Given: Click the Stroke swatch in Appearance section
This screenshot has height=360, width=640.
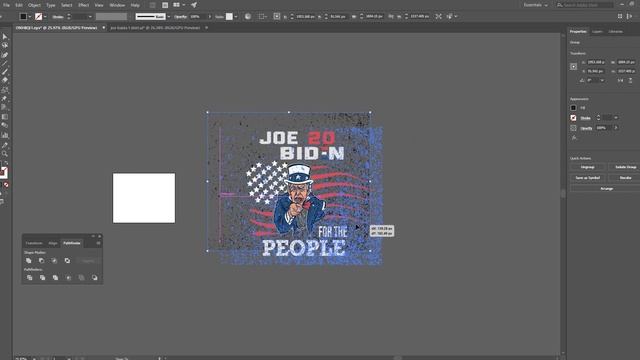Looking at the screenshot, I should [573, 118].
